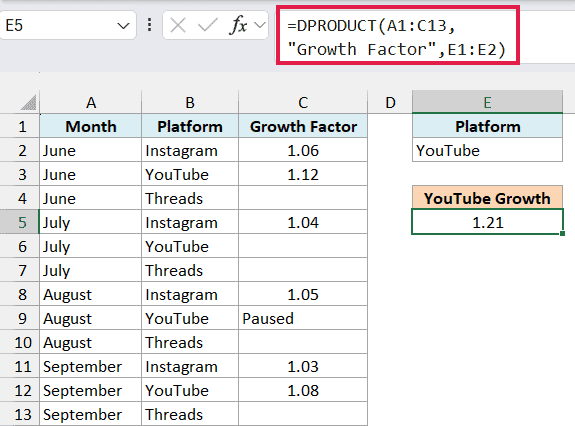Click the June cell in row 2
This screenshot has width=575, height=426.
[x=91, y=151]
